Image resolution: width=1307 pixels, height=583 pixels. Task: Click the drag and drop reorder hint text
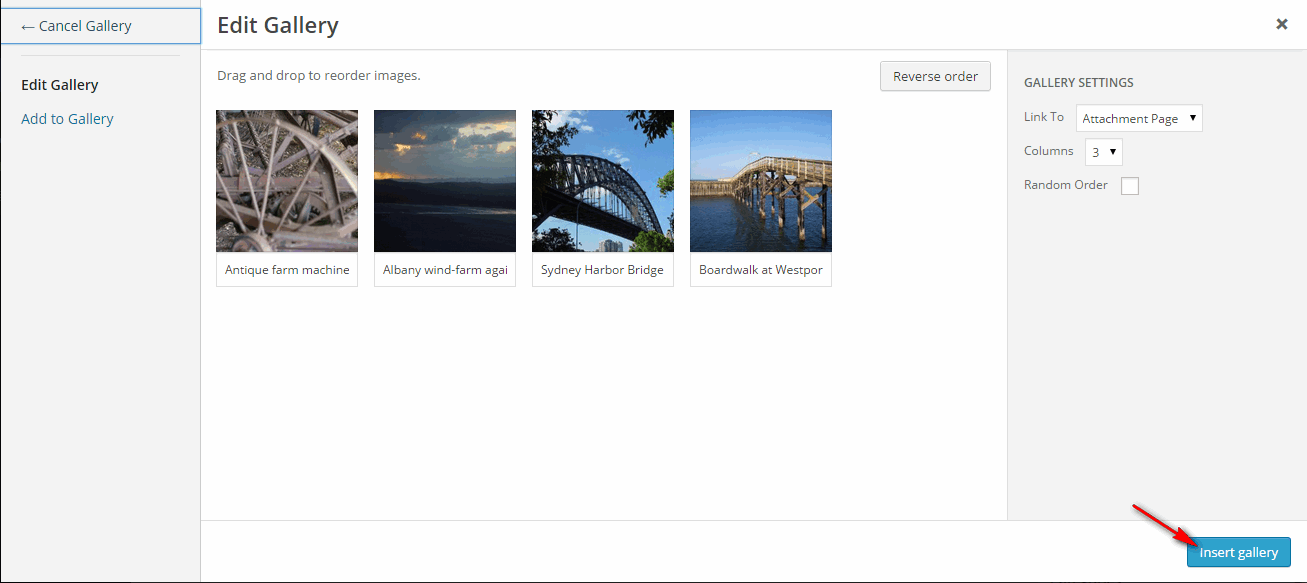[x=319, y=75]
